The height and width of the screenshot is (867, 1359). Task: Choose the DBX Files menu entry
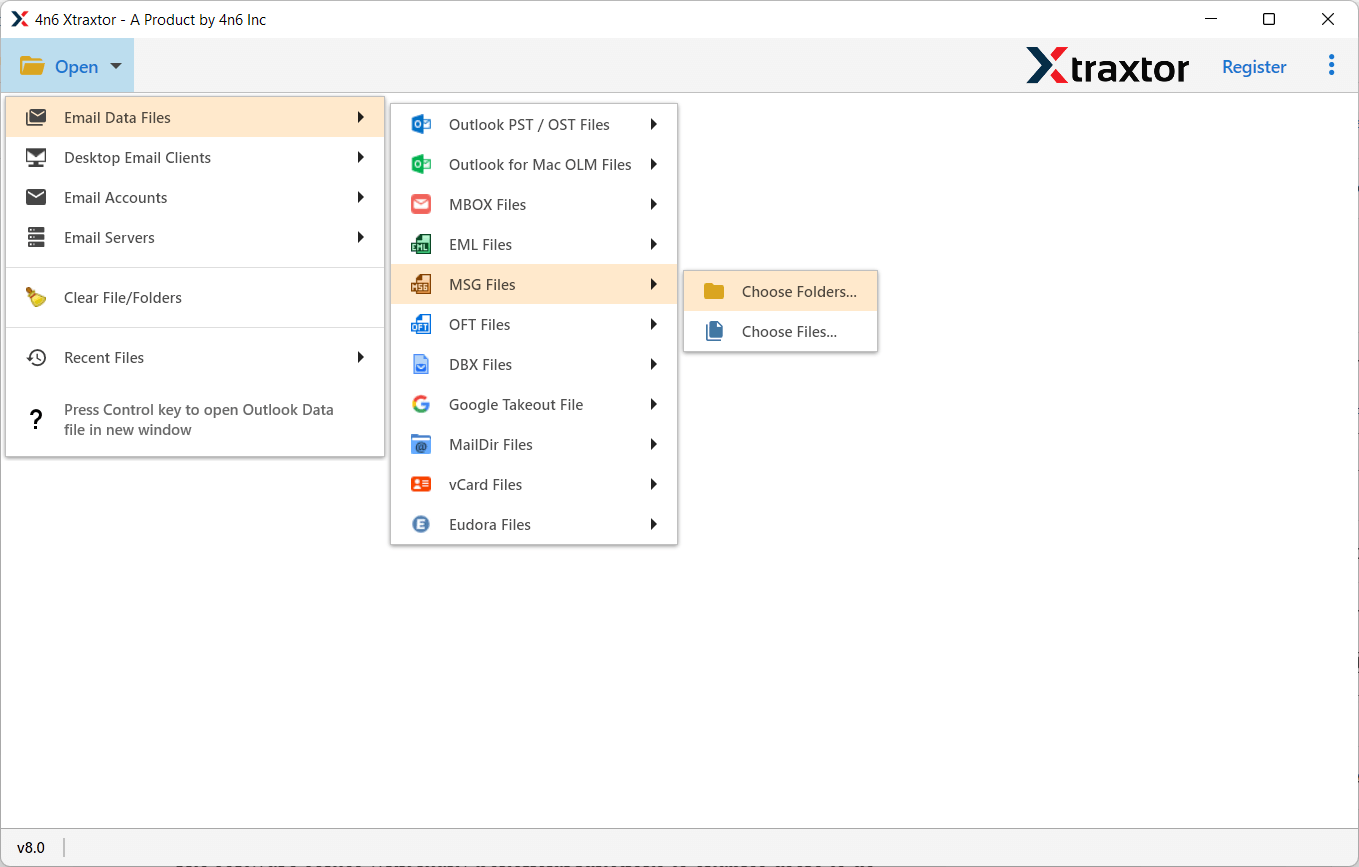534,364
